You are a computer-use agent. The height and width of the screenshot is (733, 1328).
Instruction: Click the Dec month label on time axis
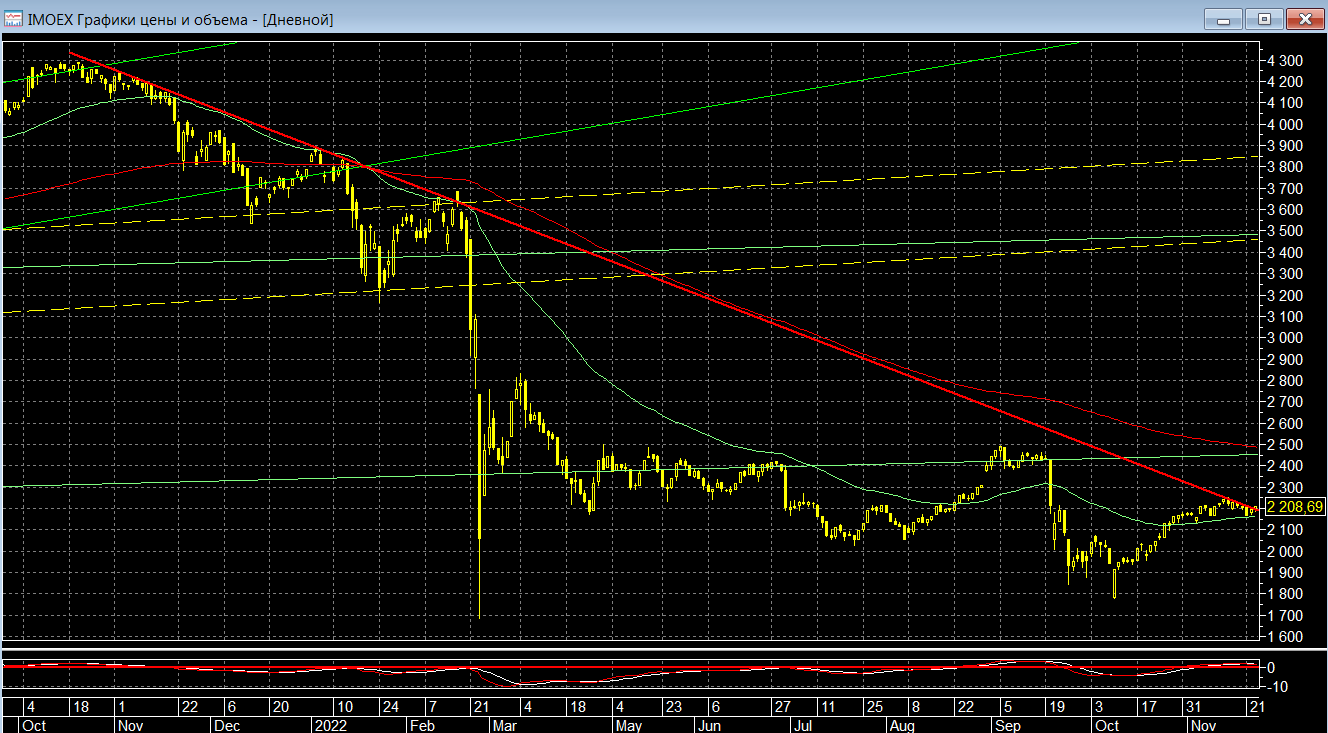[226, 725]
